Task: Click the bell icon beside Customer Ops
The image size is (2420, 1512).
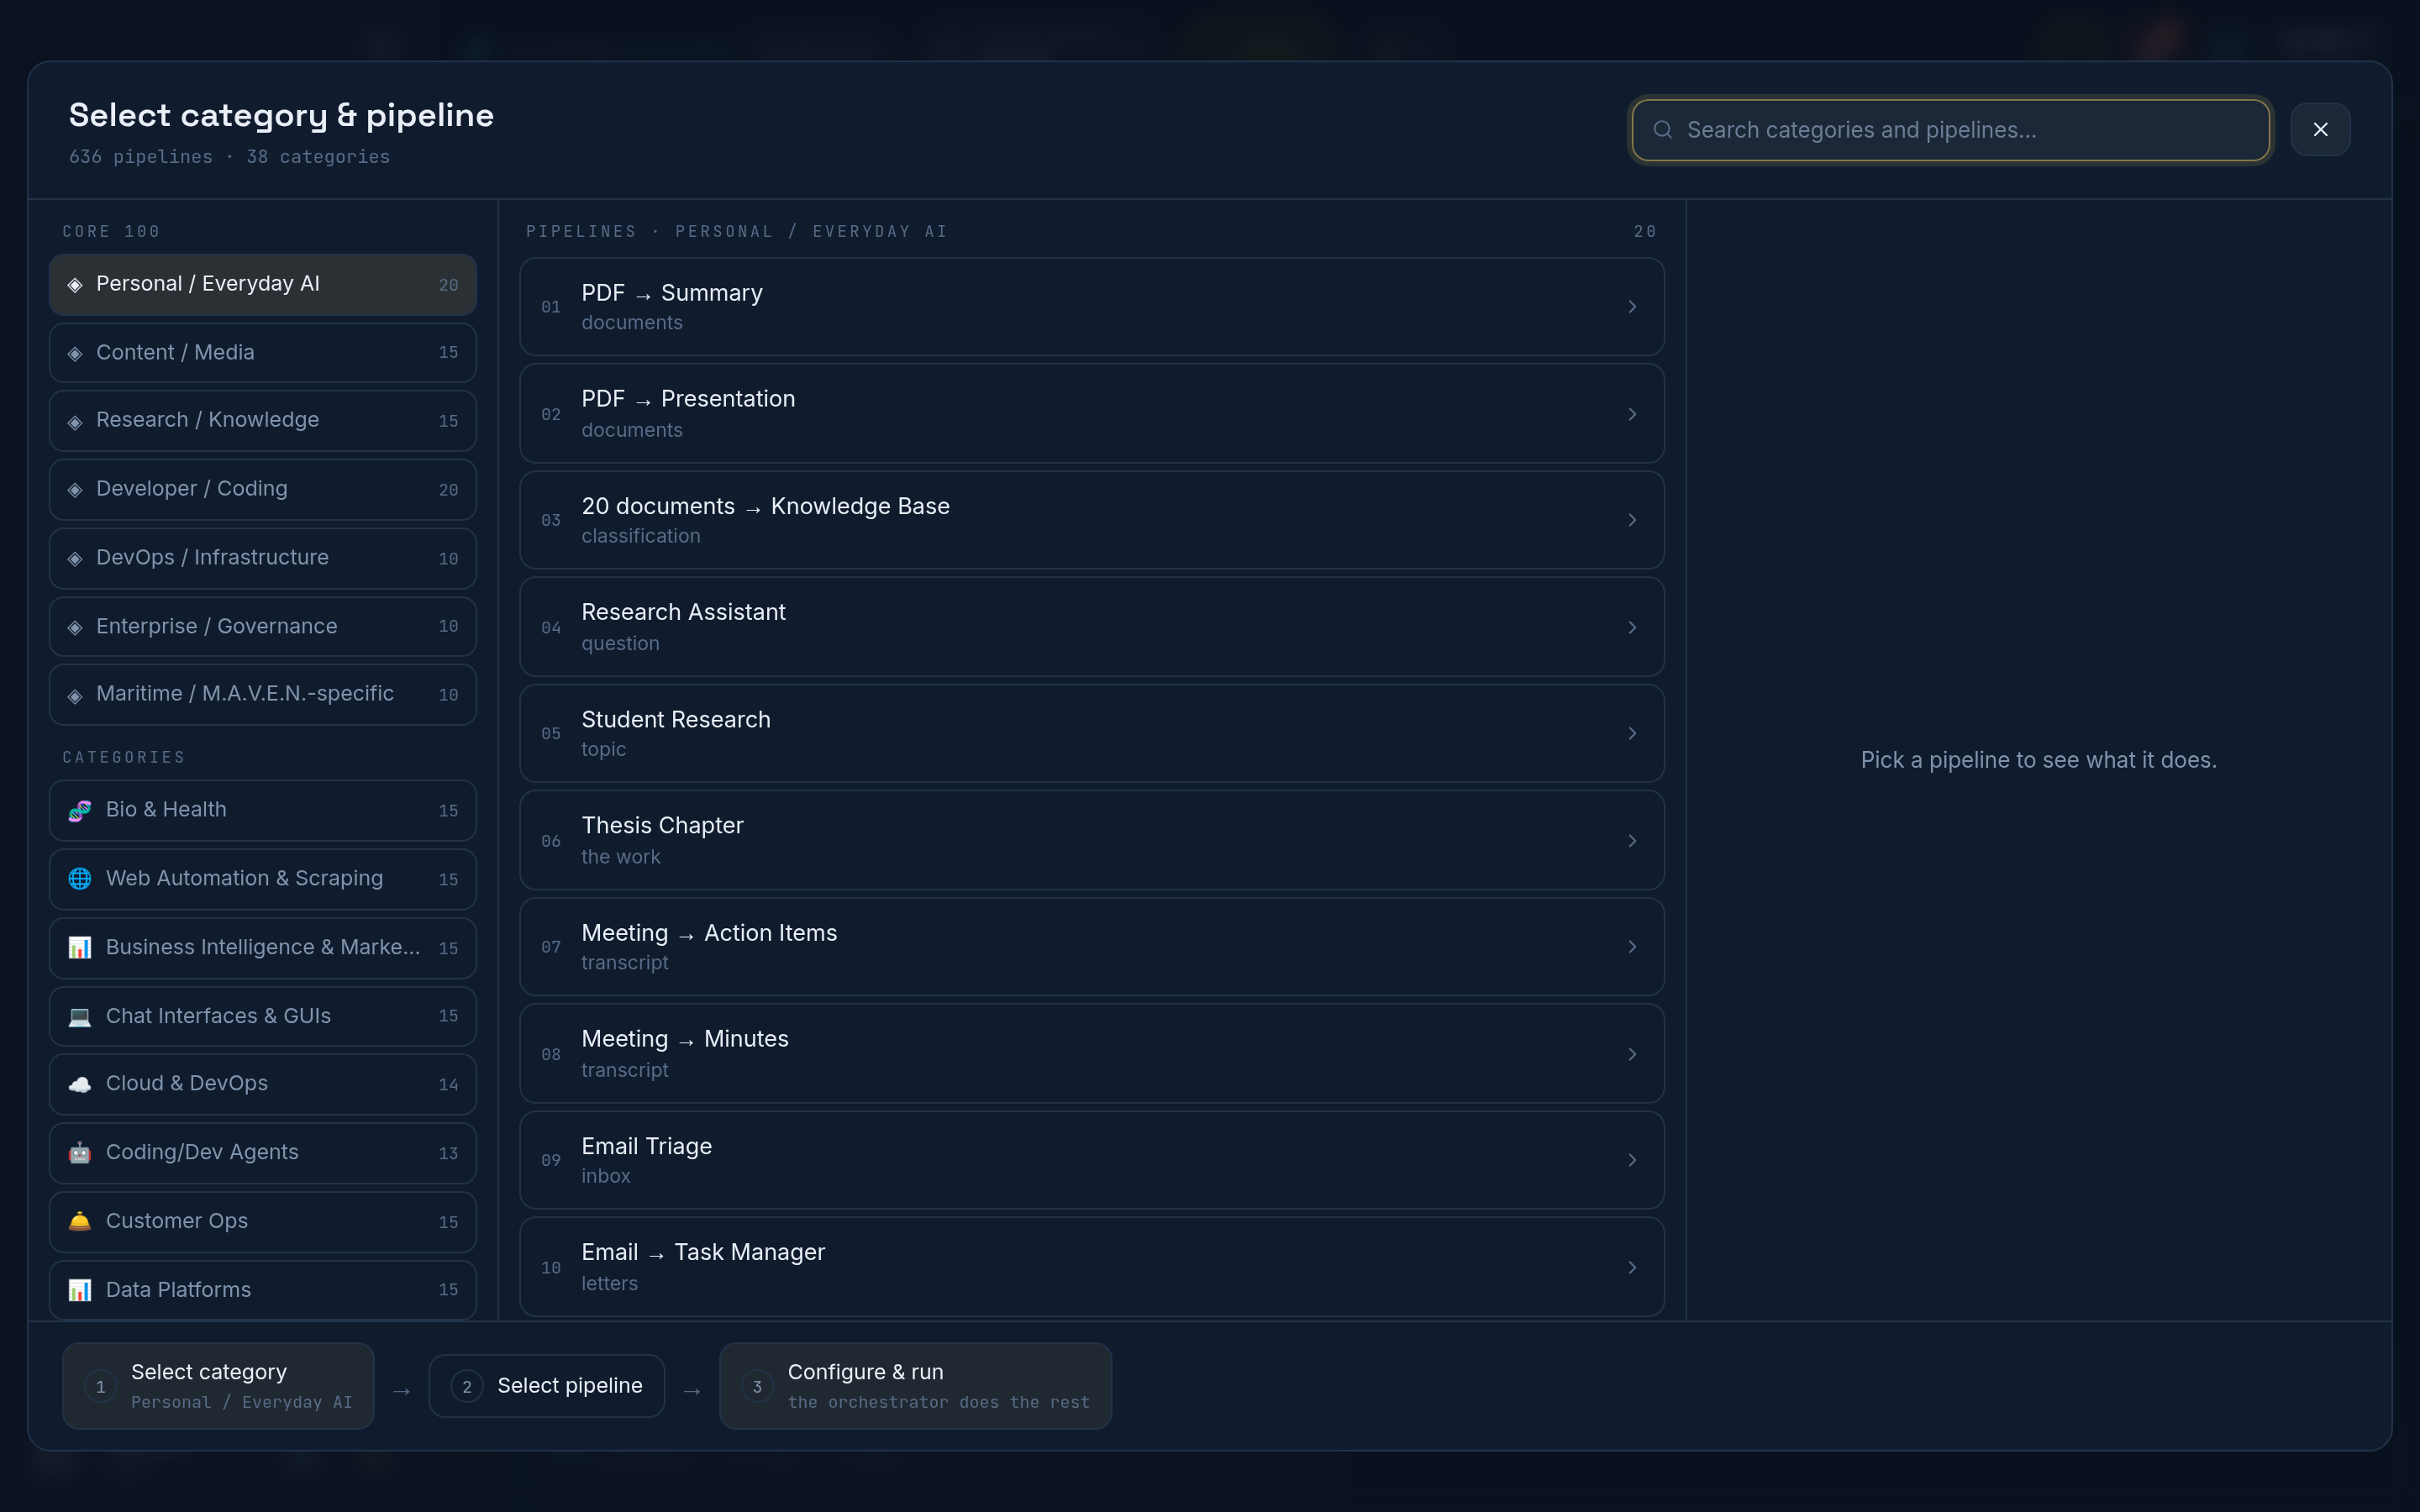Action: tap(80, 1221)
